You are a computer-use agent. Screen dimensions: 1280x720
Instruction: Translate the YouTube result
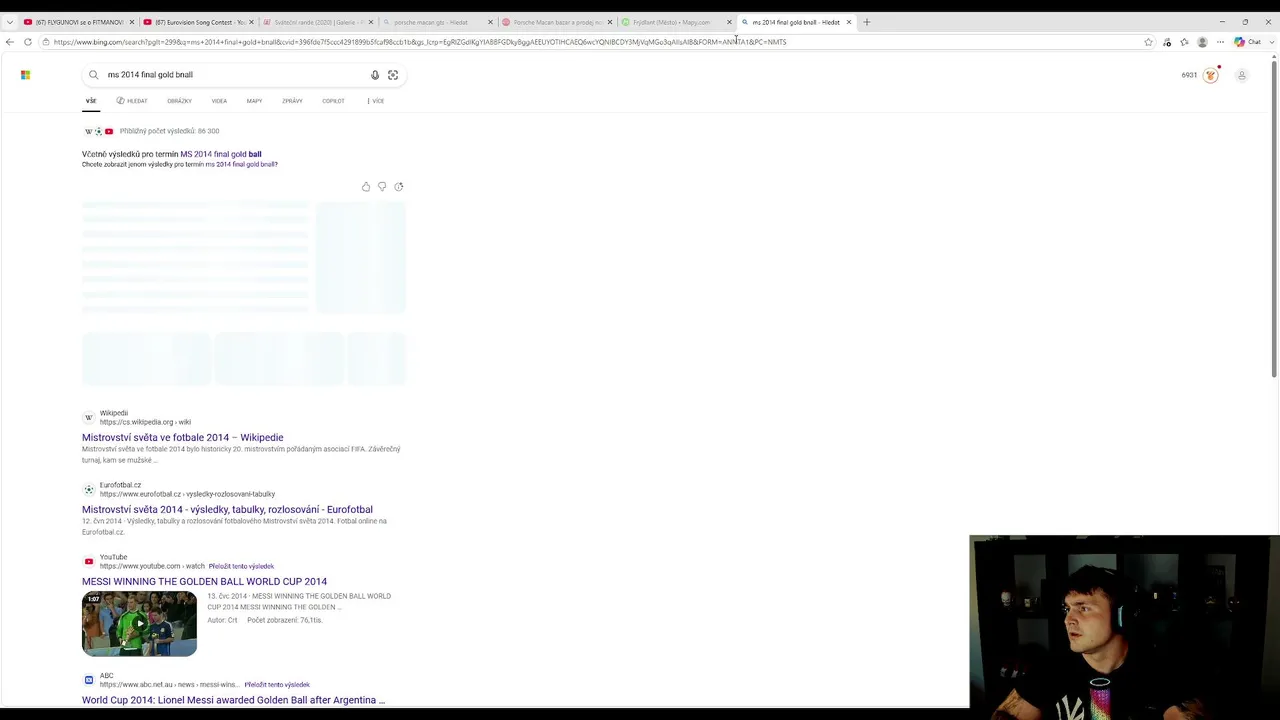[x=241, y=566]
